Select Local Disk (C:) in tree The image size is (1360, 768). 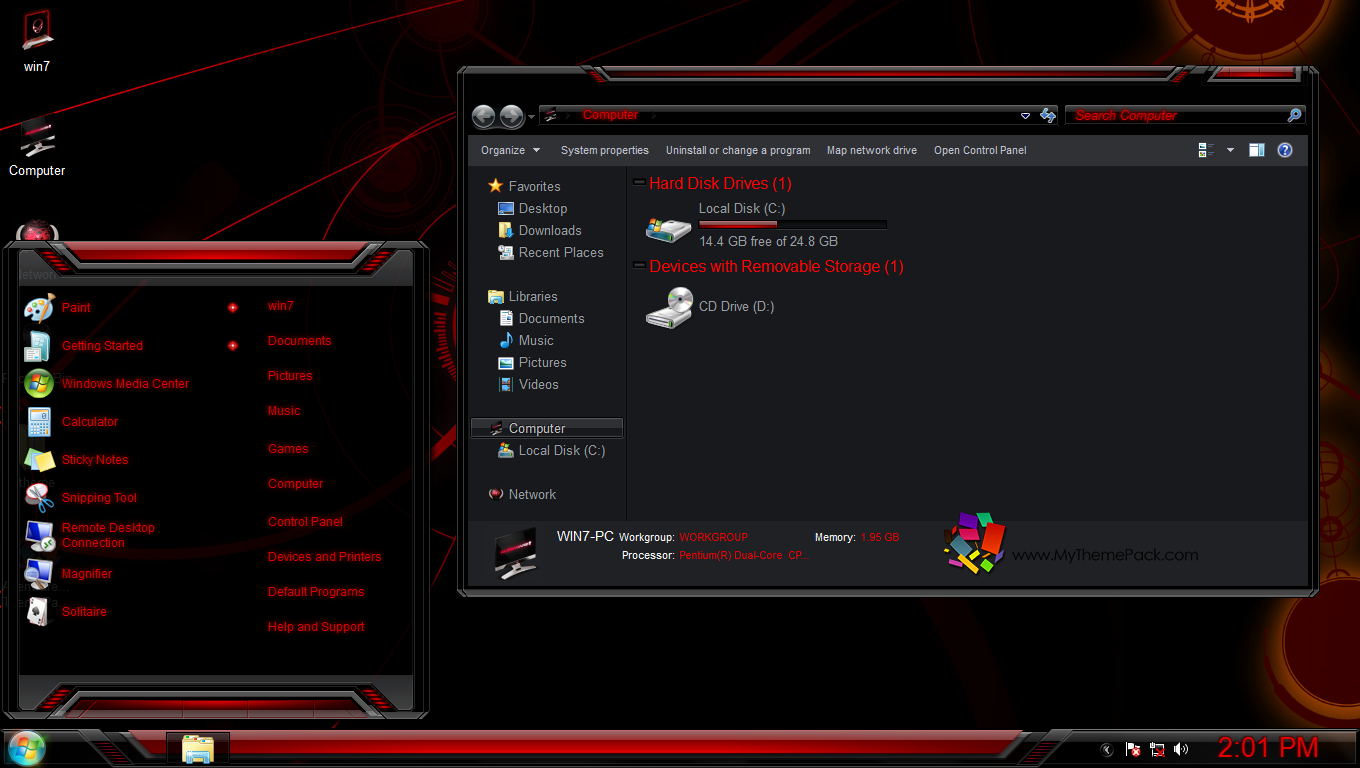551,450
